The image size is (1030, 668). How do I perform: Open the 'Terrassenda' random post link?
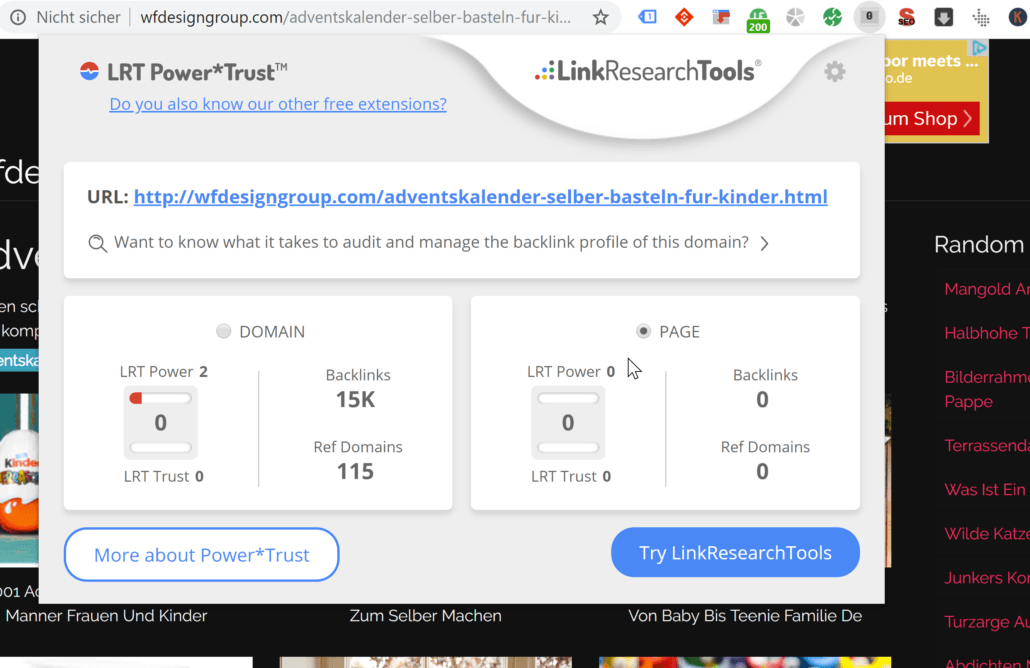click(x=987, y=445)
